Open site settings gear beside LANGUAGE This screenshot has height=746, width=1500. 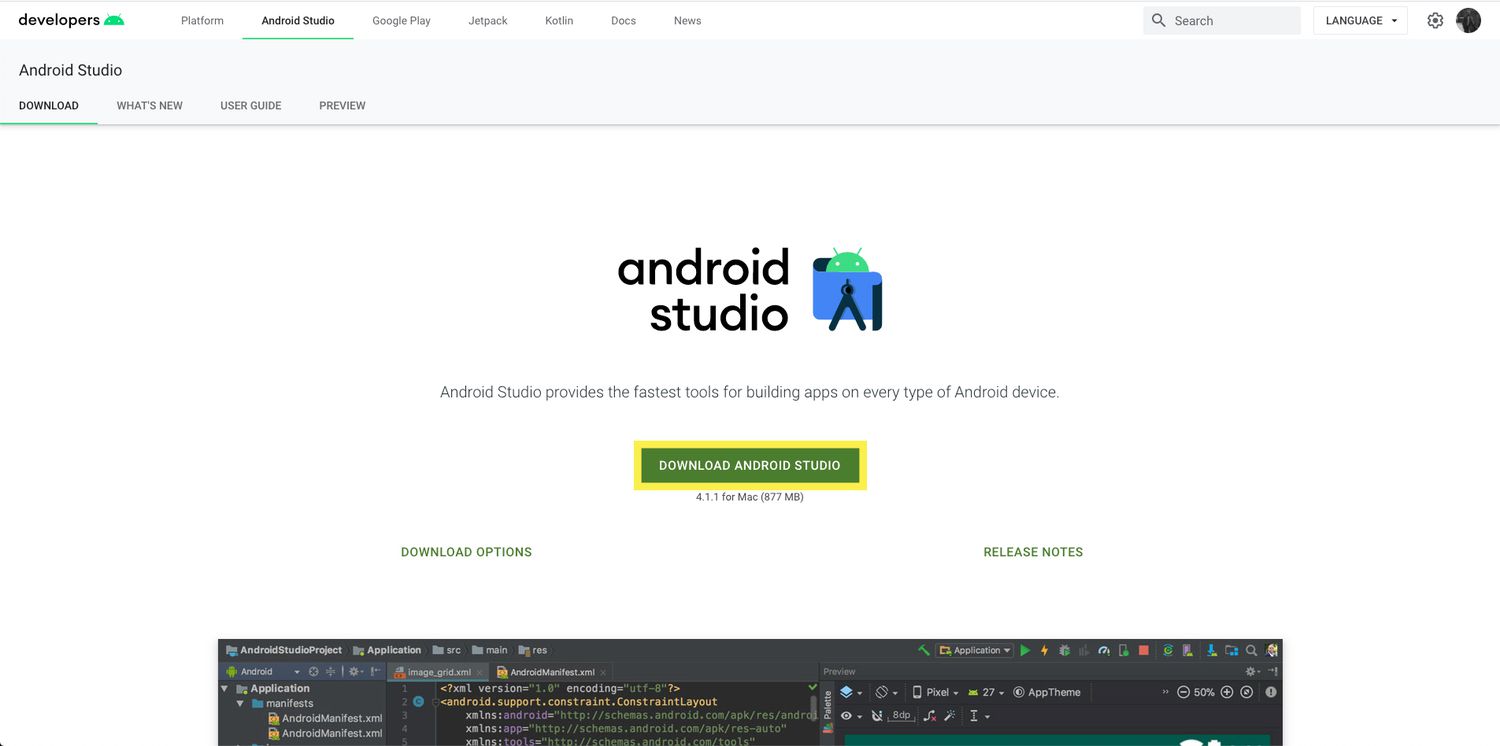1435,20
